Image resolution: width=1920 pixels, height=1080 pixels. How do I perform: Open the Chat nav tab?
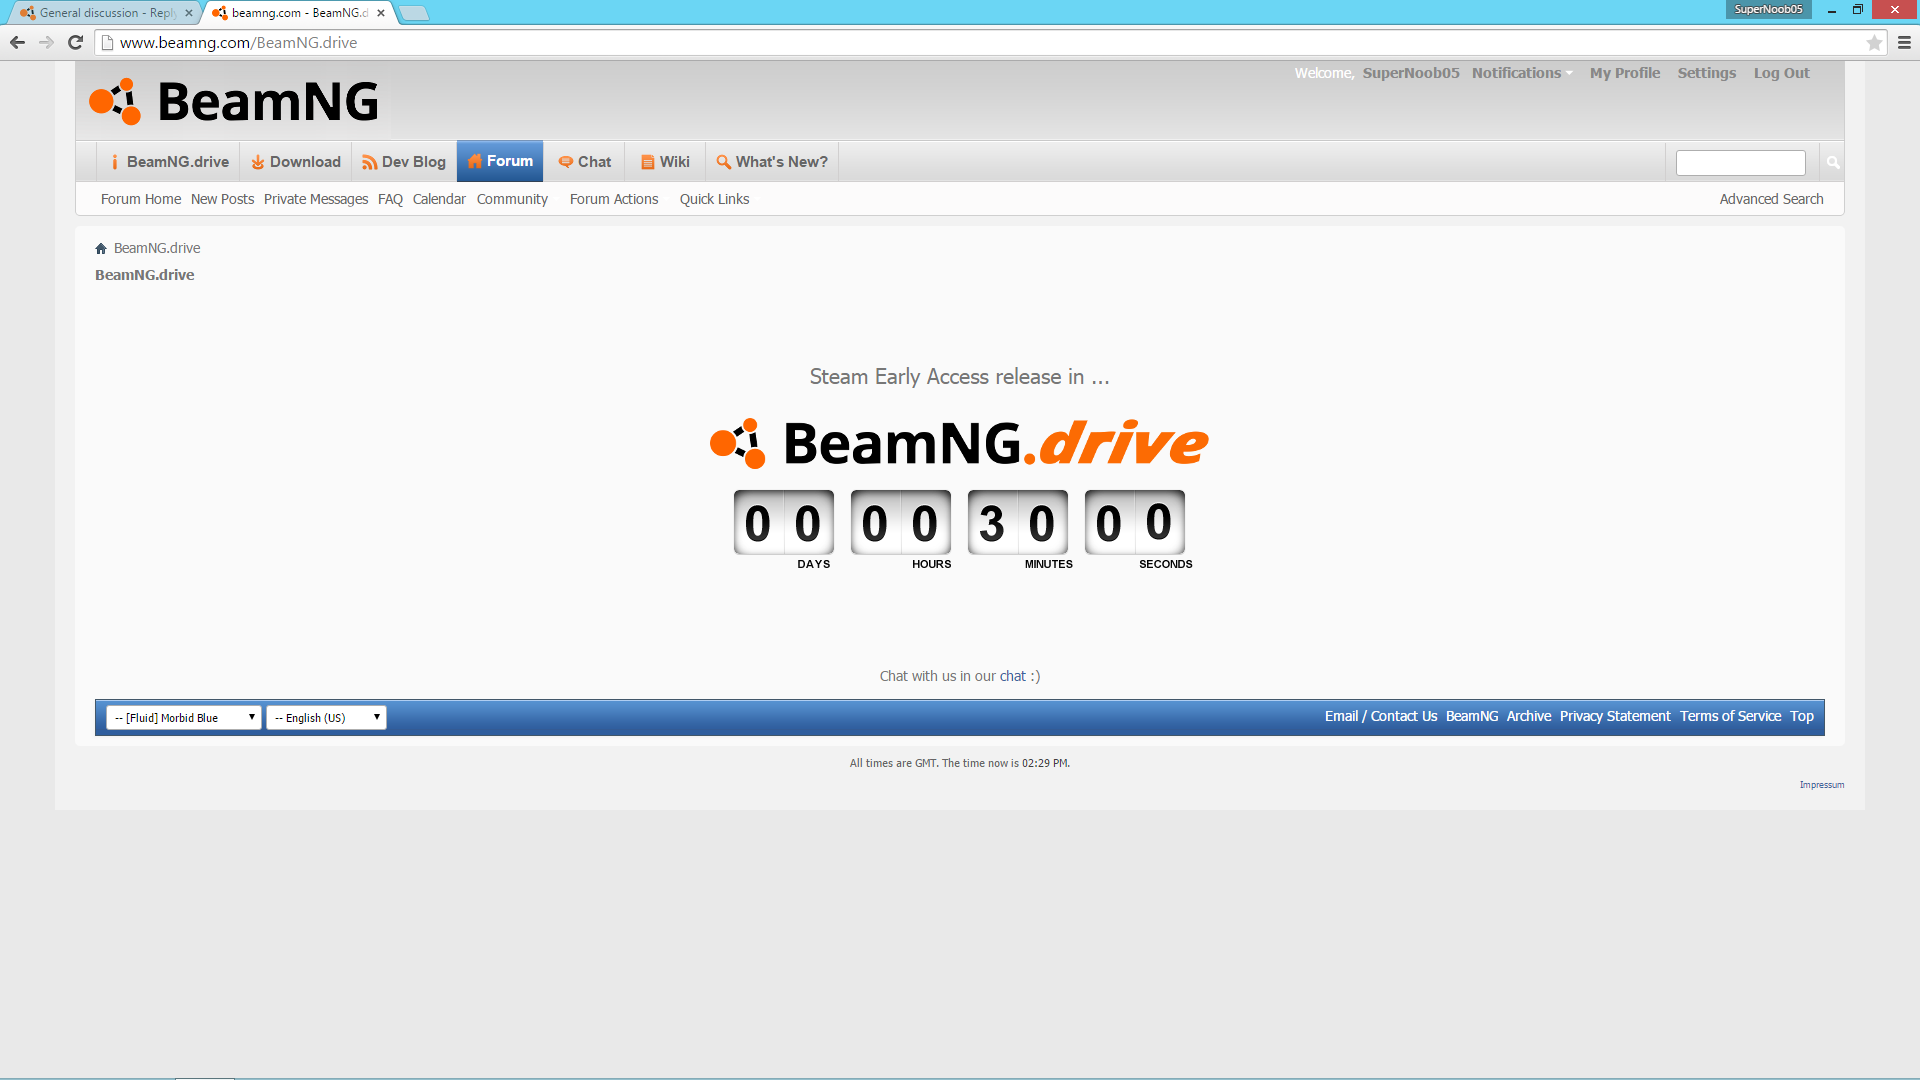click(x=585, y=162)
